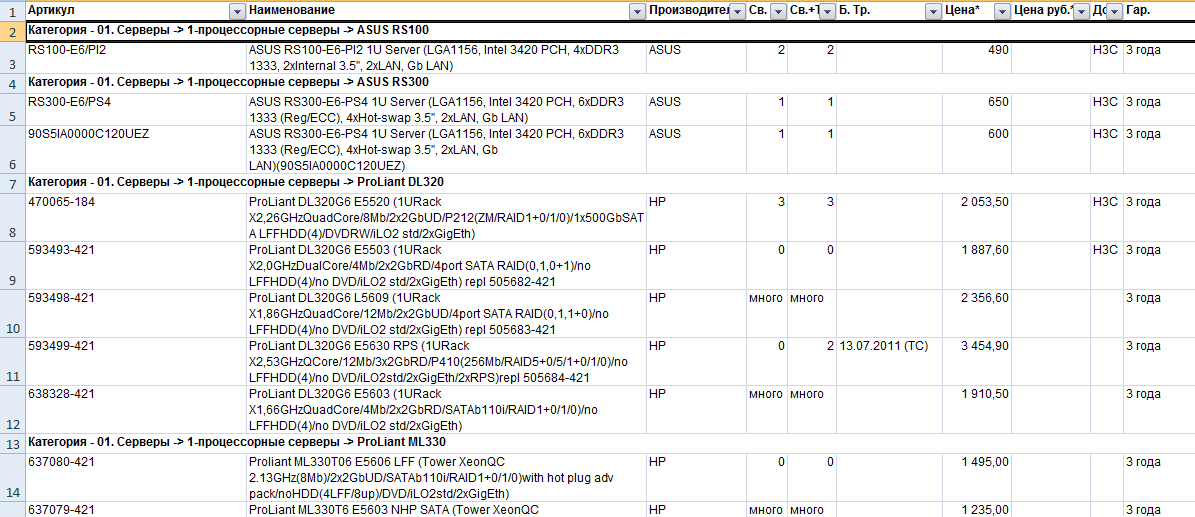The image size is (1195, 517).
Task: Select row header number 8
Action: (x=11, y=218)
